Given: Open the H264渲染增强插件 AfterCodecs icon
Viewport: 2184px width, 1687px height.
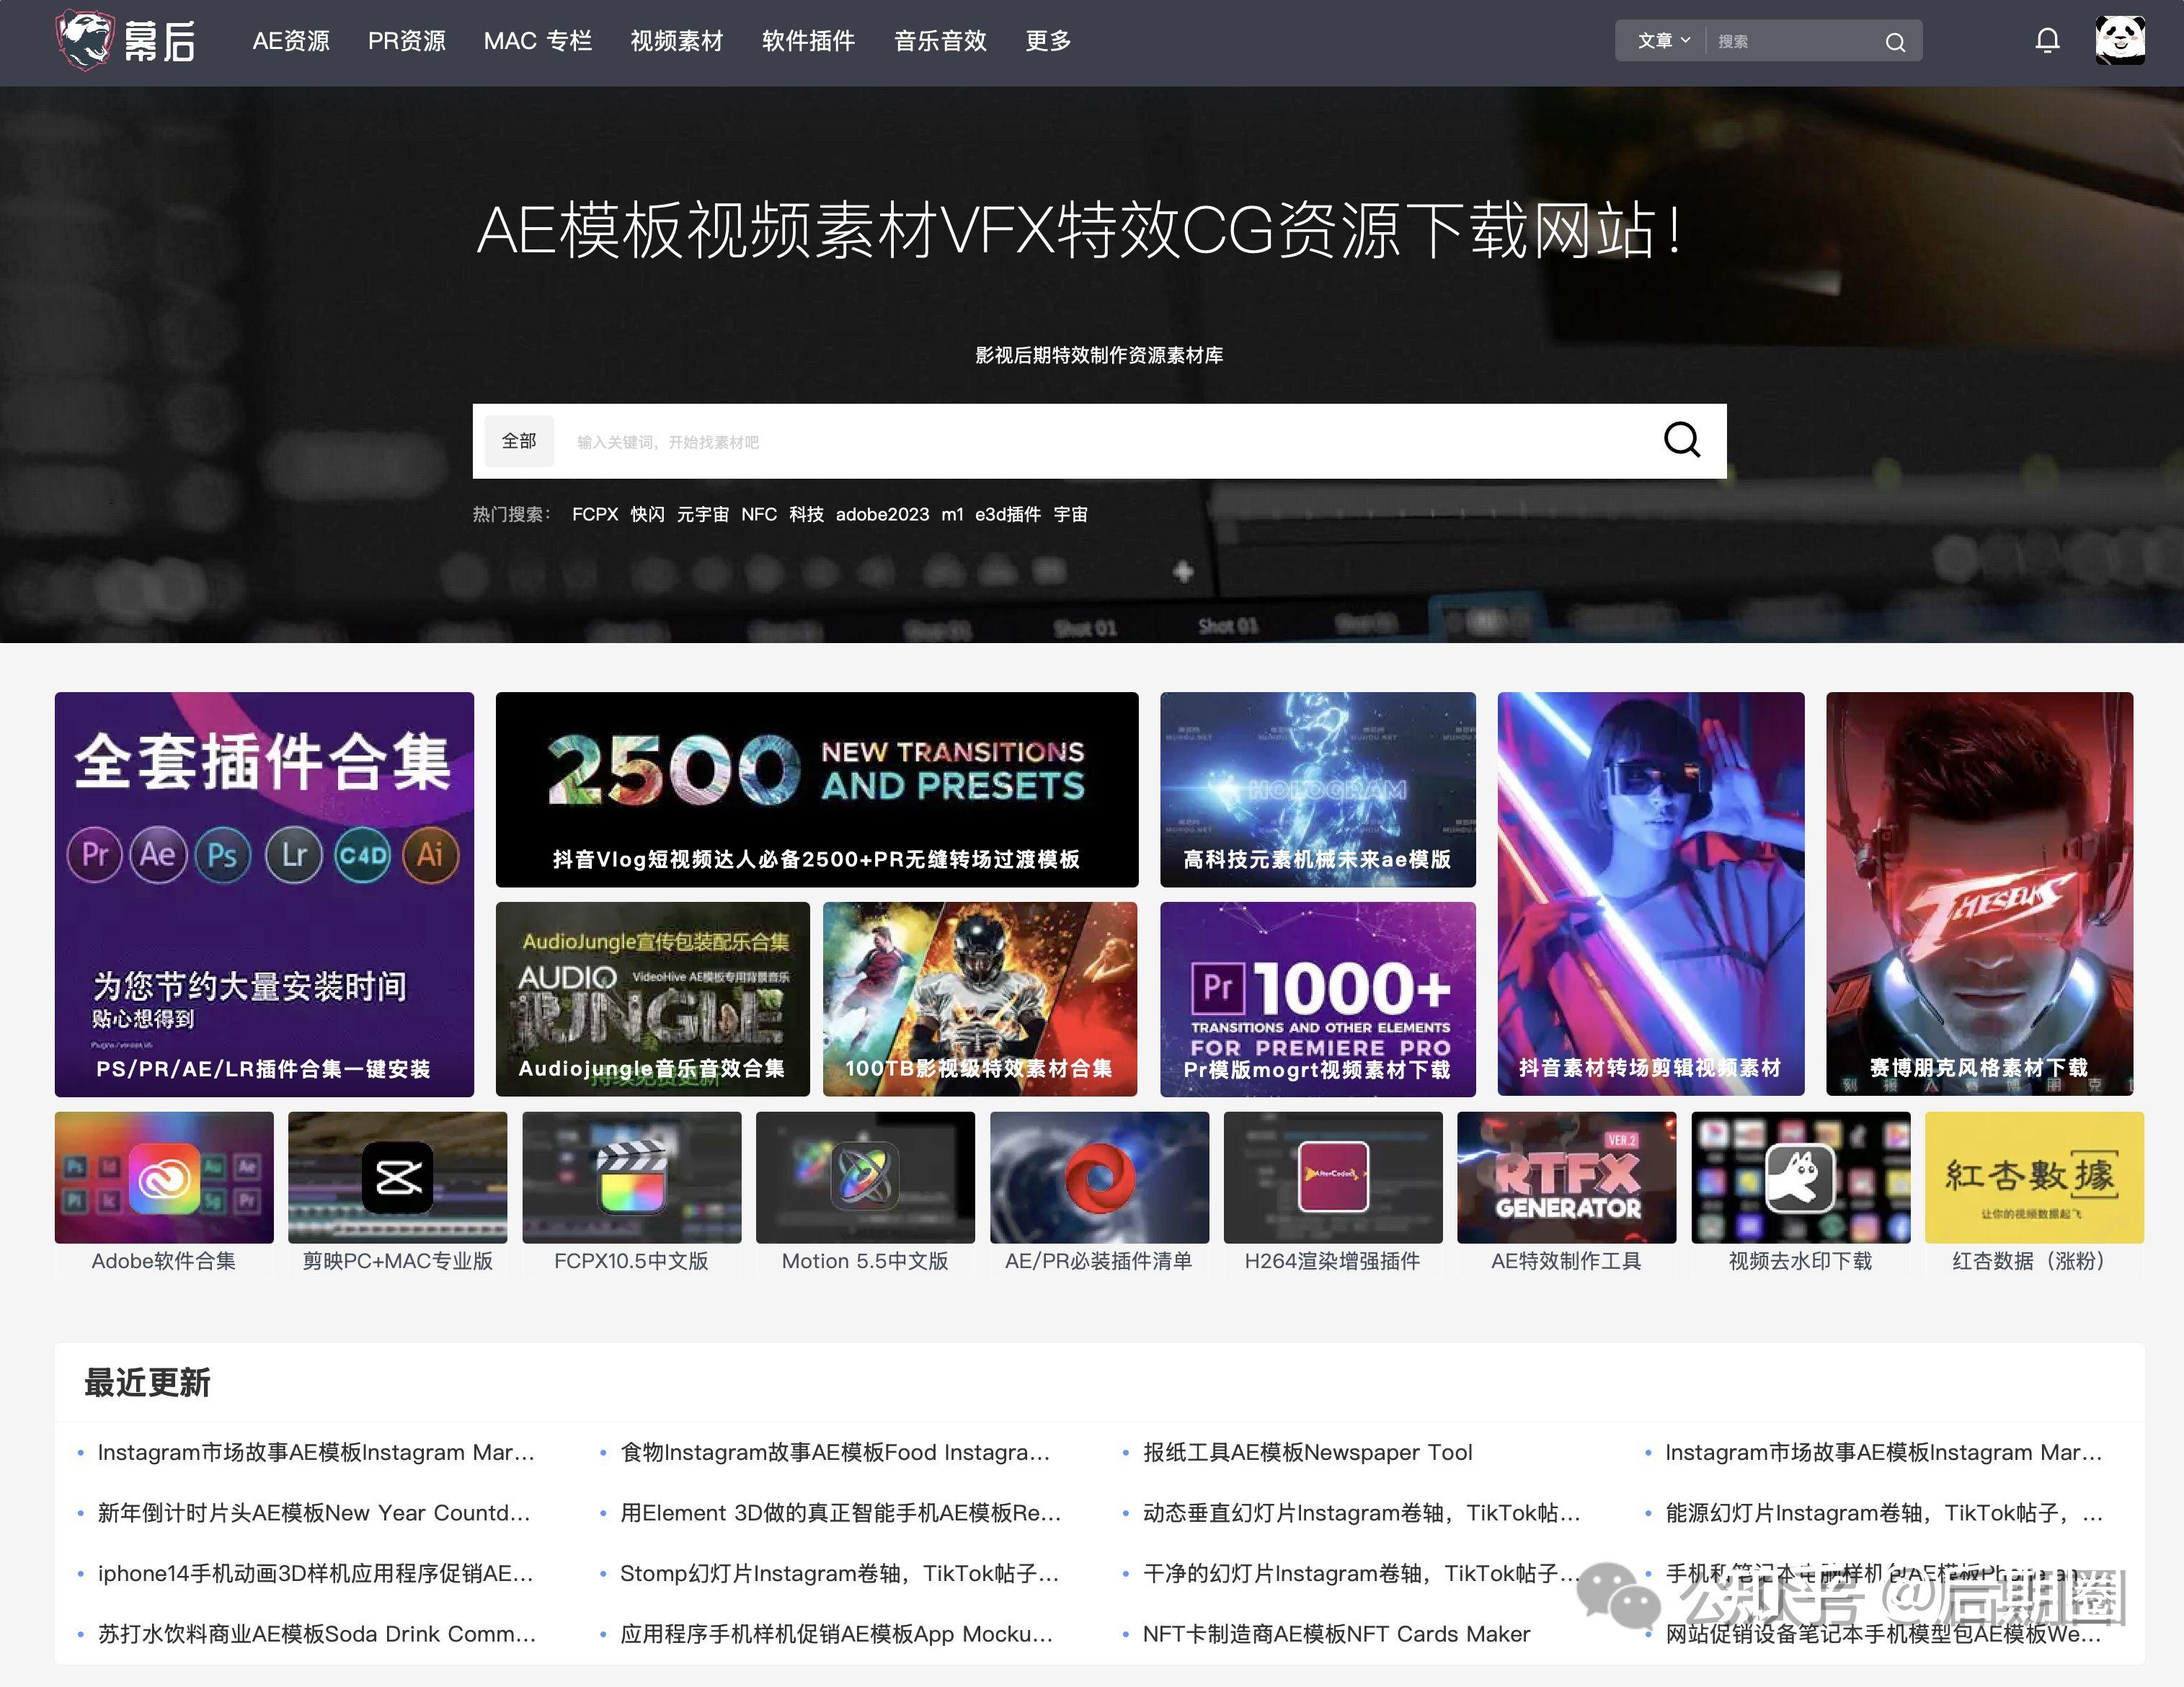Looking at the screenshot, I should [1333, 1177].
